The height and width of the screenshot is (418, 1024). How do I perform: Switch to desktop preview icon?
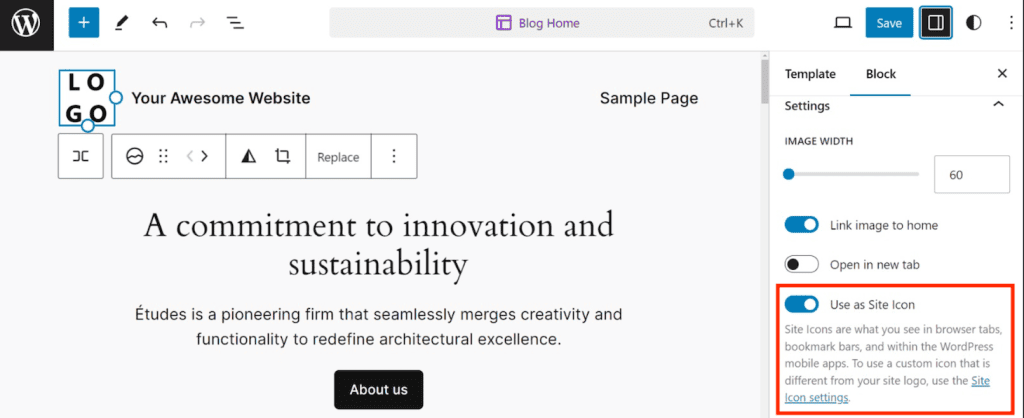[843, 23]
